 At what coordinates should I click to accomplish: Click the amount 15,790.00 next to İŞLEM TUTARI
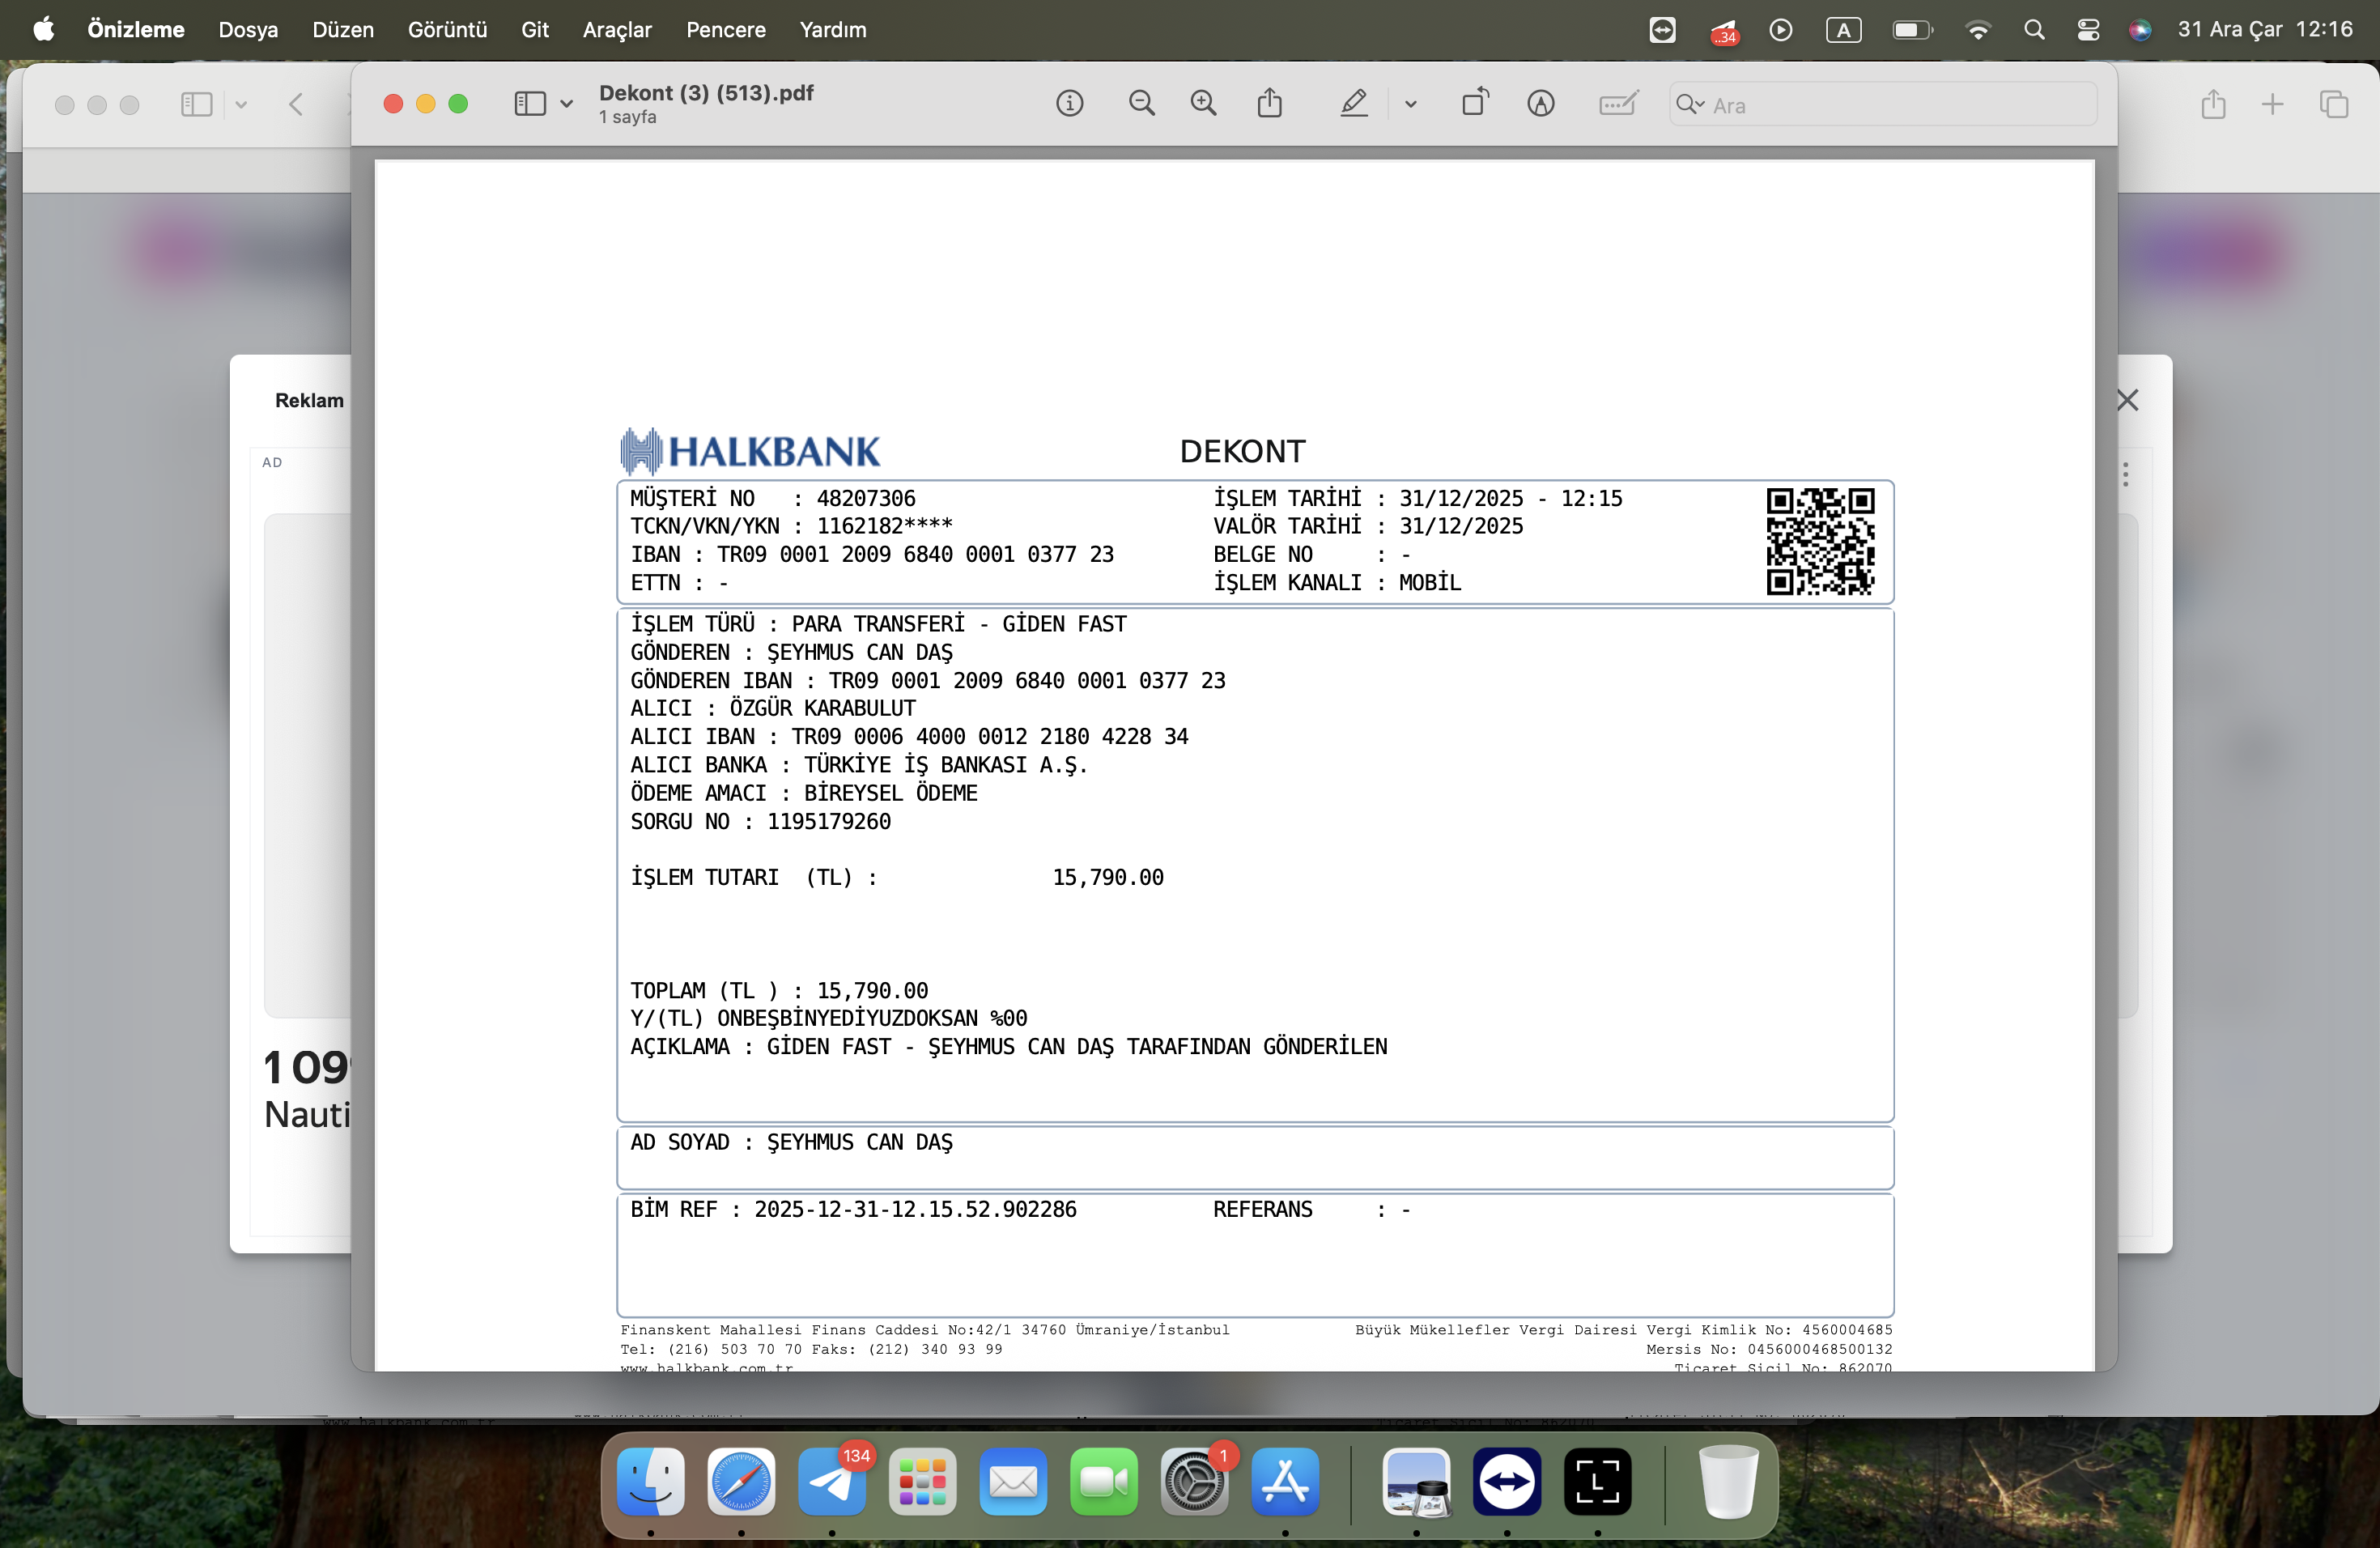(x=1108, y=877)
